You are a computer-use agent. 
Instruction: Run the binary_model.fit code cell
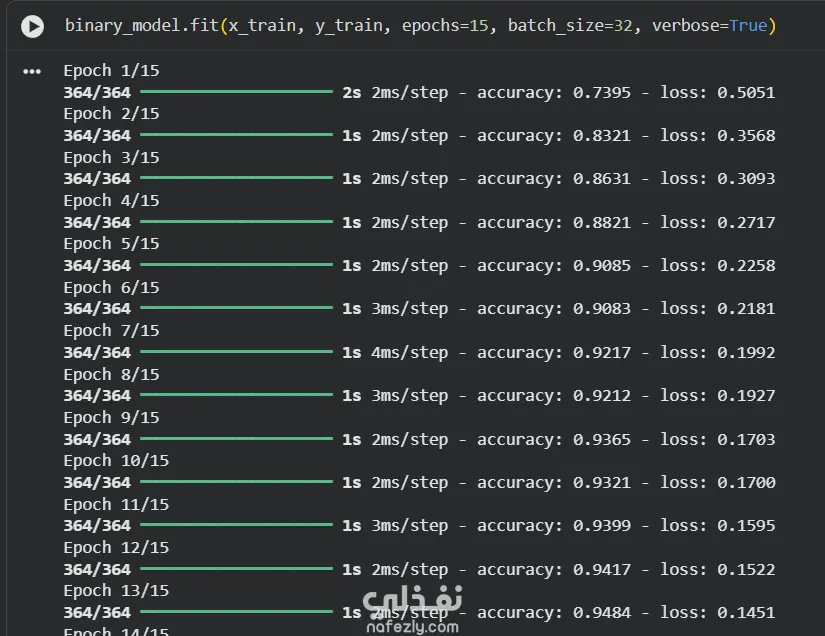click(x=32, y=26)
